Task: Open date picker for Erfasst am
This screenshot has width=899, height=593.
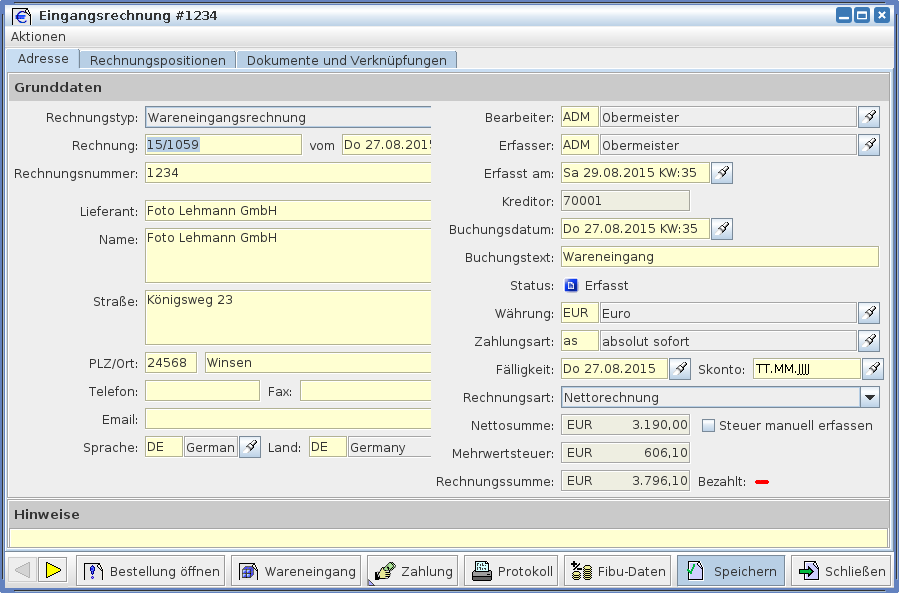Action: coord(722,173)
